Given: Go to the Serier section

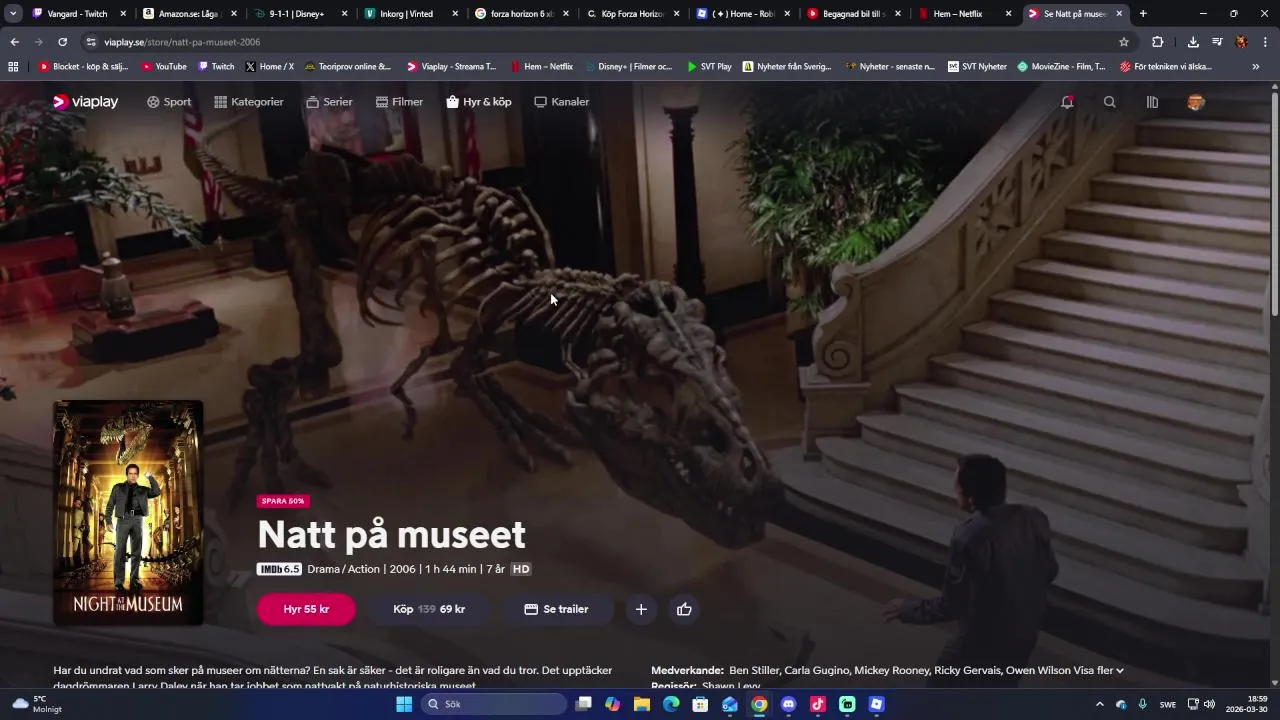Looking at the screenshot, I should 329,102.
